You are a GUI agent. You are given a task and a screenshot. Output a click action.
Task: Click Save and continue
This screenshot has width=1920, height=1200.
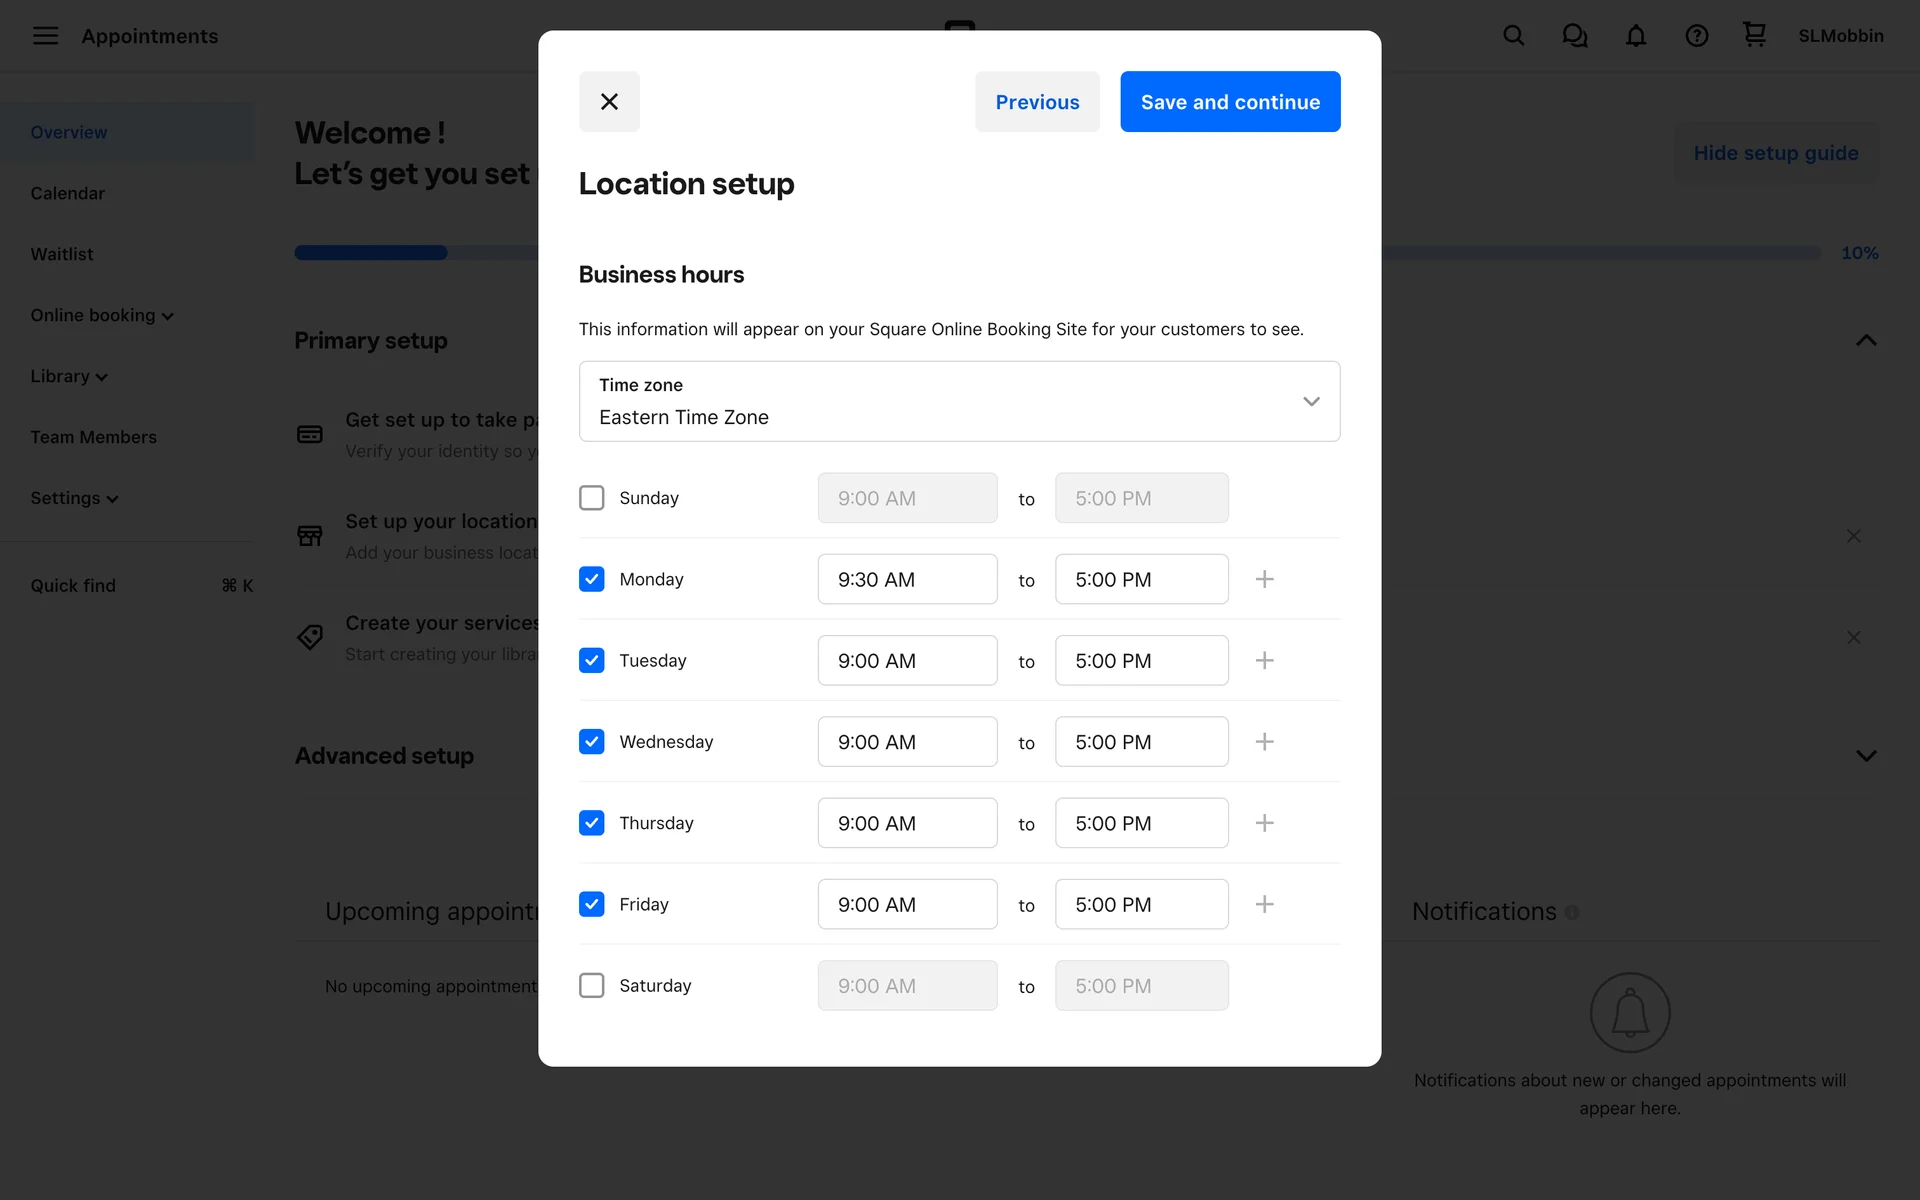click(1230, 101)
